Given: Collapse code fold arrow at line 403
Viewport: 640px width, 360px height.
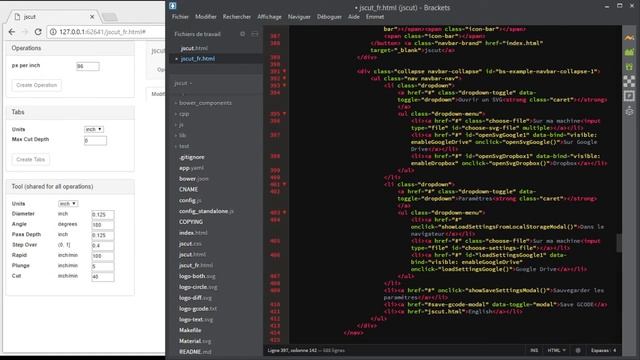Looking at the screenshot, I should 284,213.
